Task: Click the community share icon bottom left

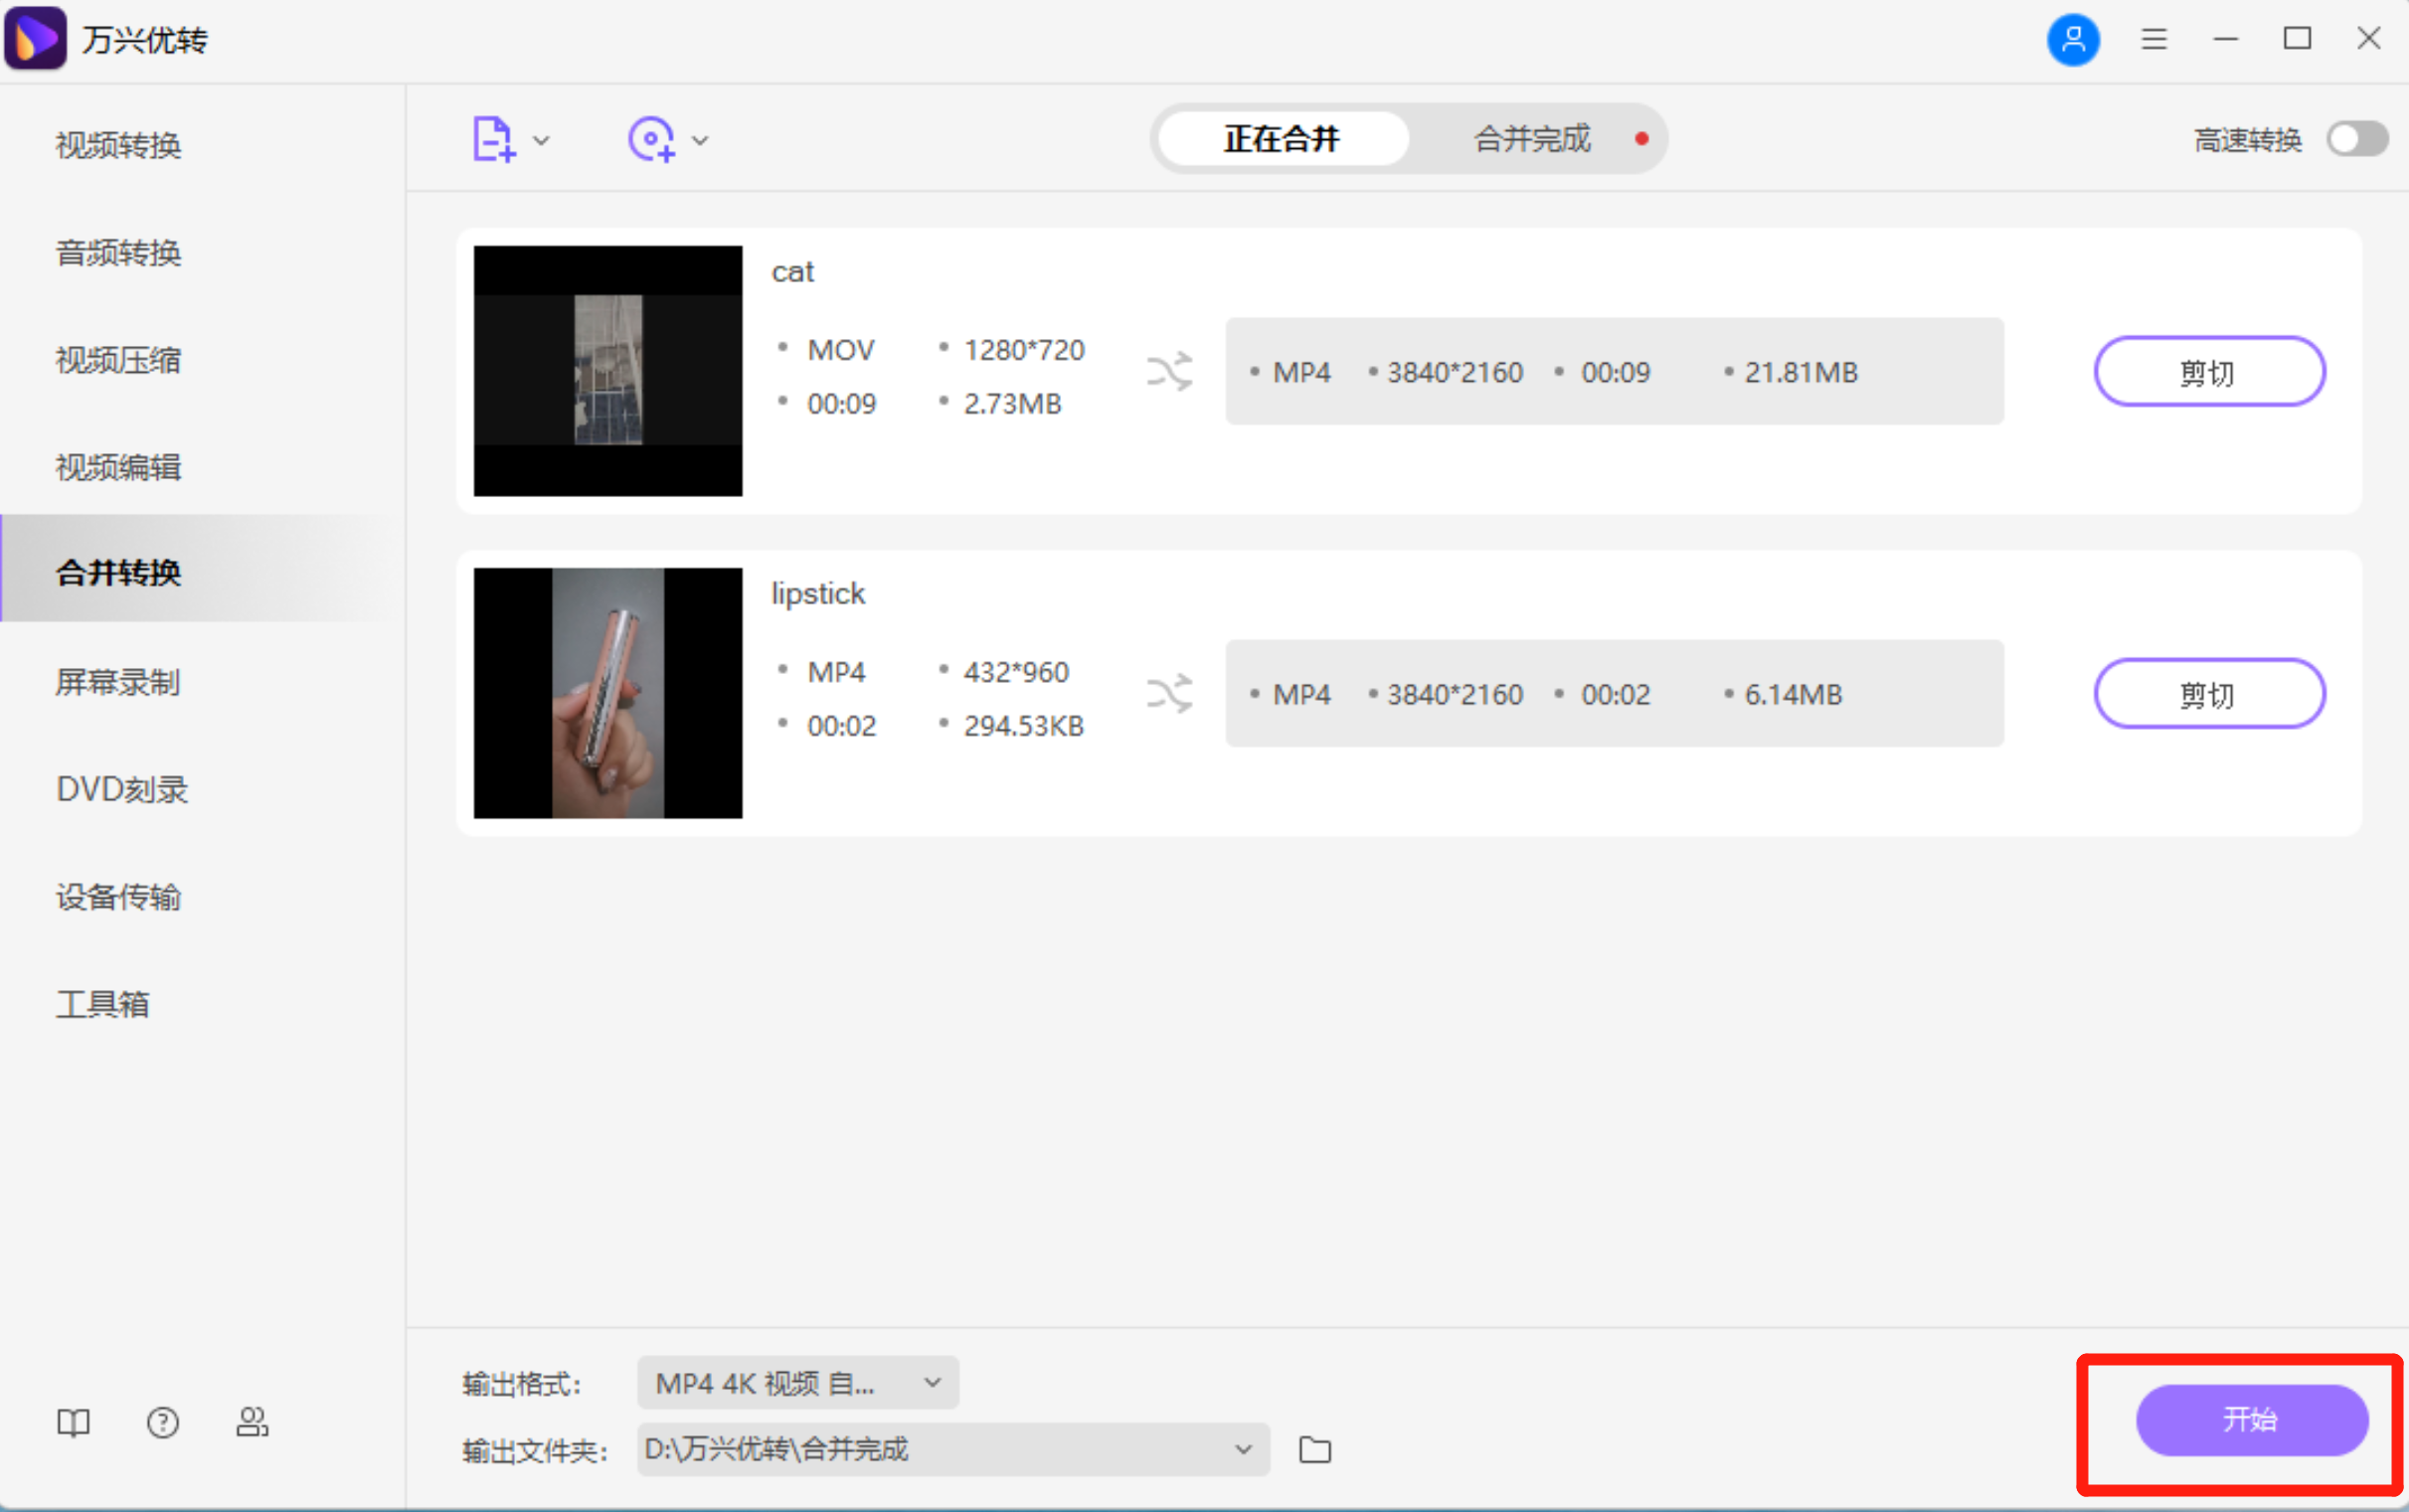Action: 252,1422
